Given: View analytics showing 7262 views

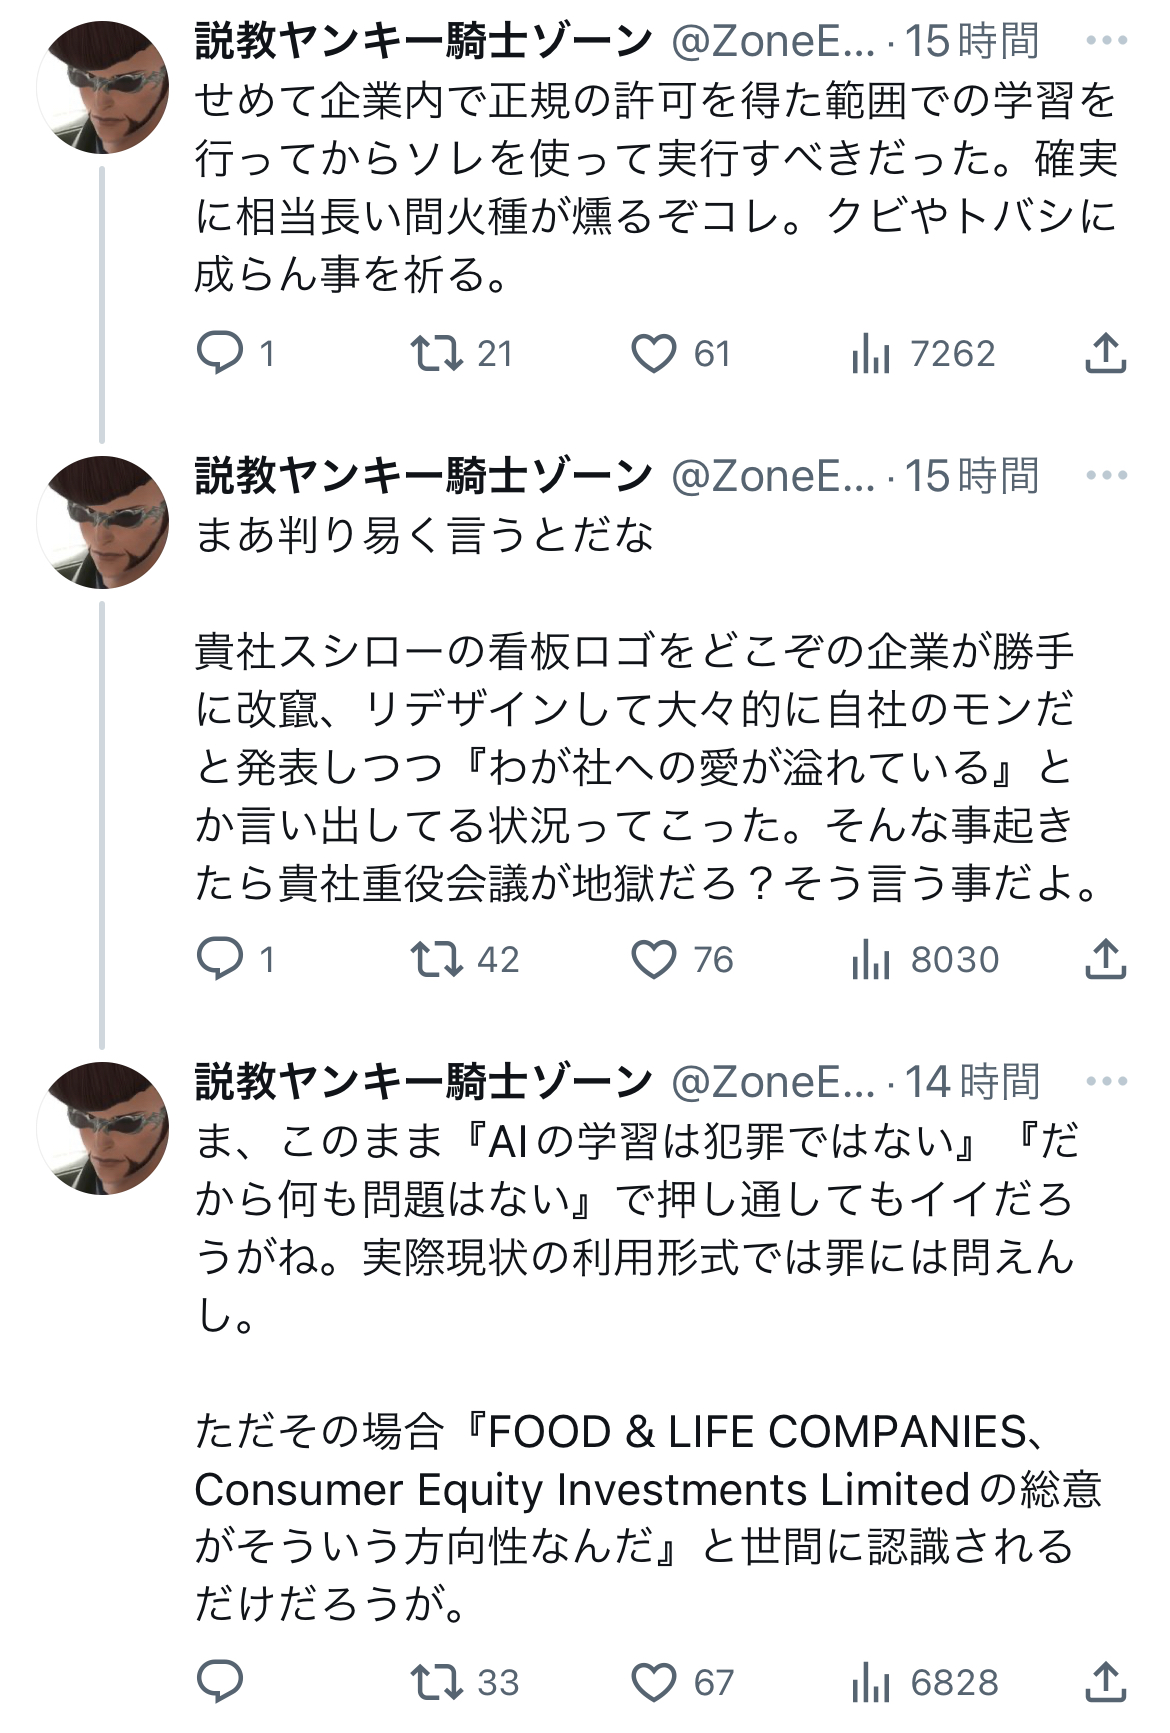Looking at the screenshot, I should (871, 353).
